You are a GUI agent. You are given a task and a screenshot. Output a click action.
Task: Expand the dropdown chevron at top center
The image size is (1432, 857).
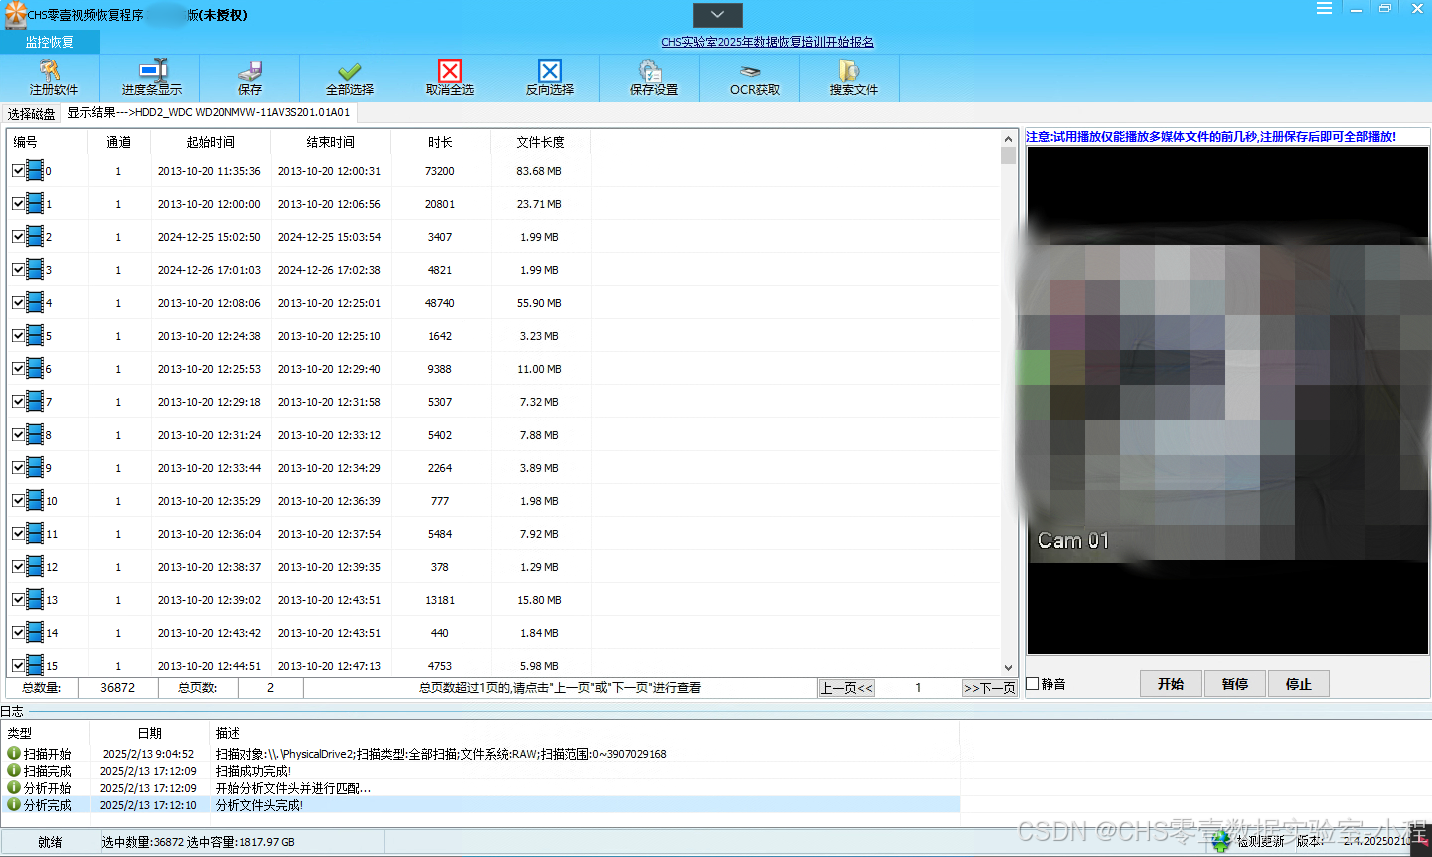point(717,15)
